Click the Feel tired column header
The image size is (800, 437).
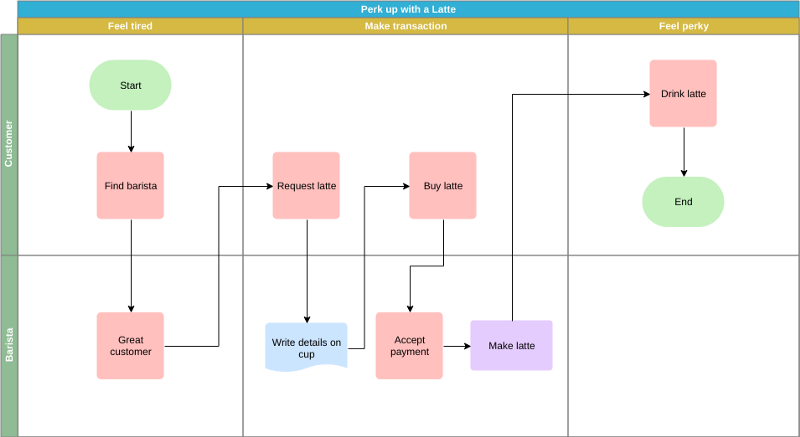click(x=130, y=26)
